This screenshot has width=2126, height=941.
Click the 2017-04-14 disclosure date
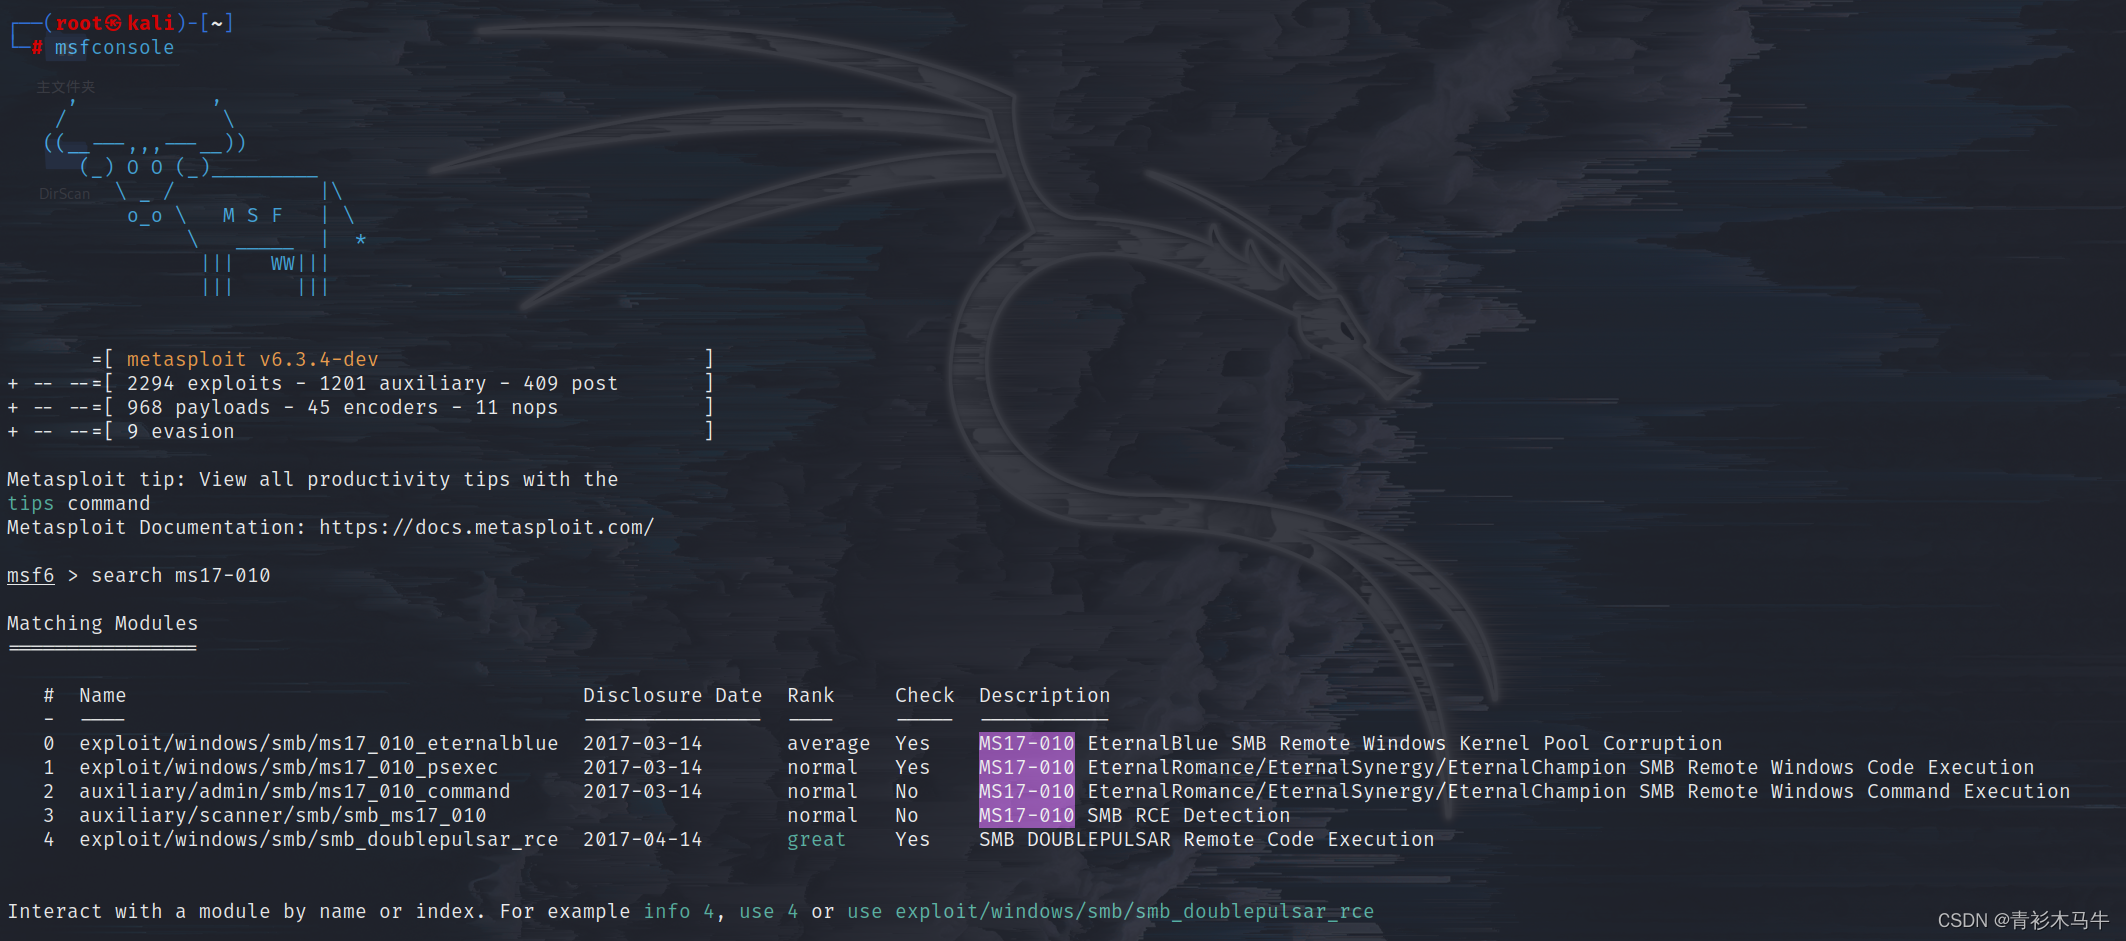pyautogui.click(x=642, y=839)
